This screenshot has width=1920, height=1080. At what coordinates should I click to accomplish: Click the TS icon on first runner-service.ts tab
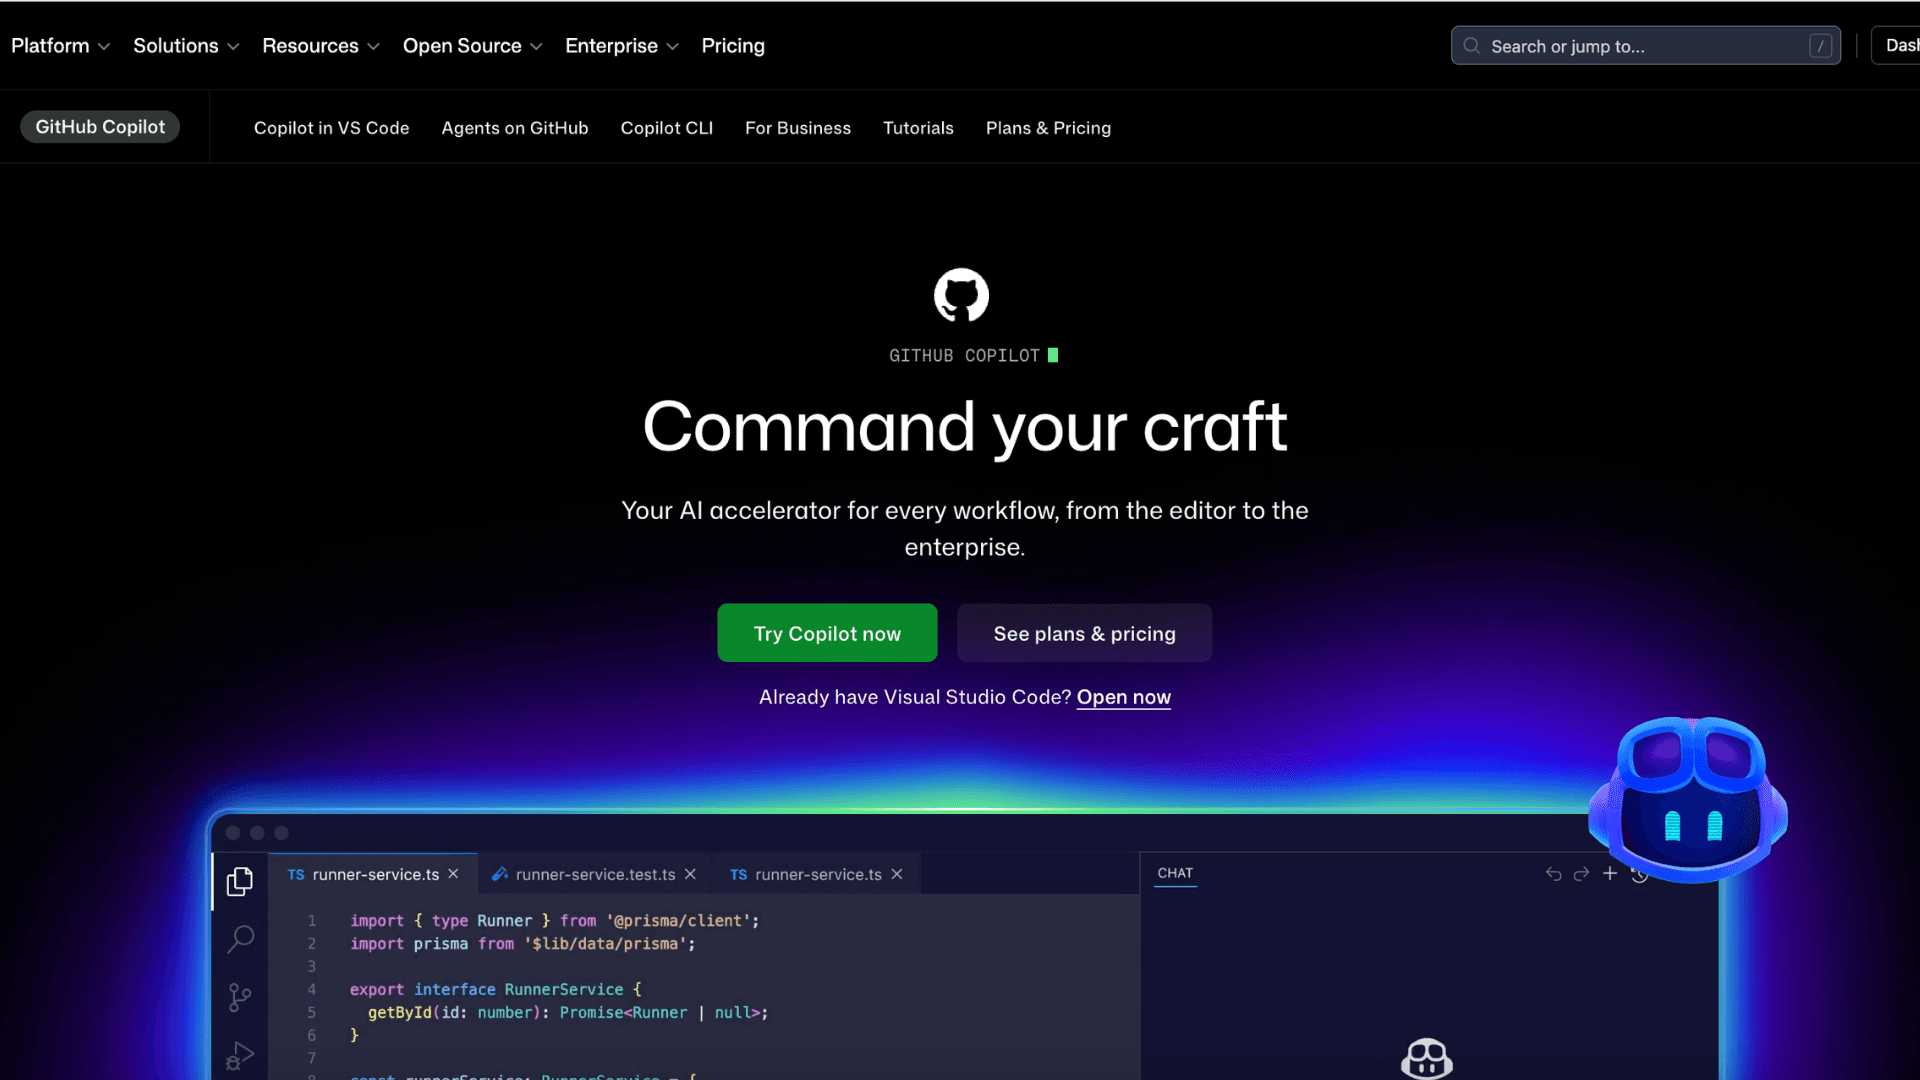296,874
